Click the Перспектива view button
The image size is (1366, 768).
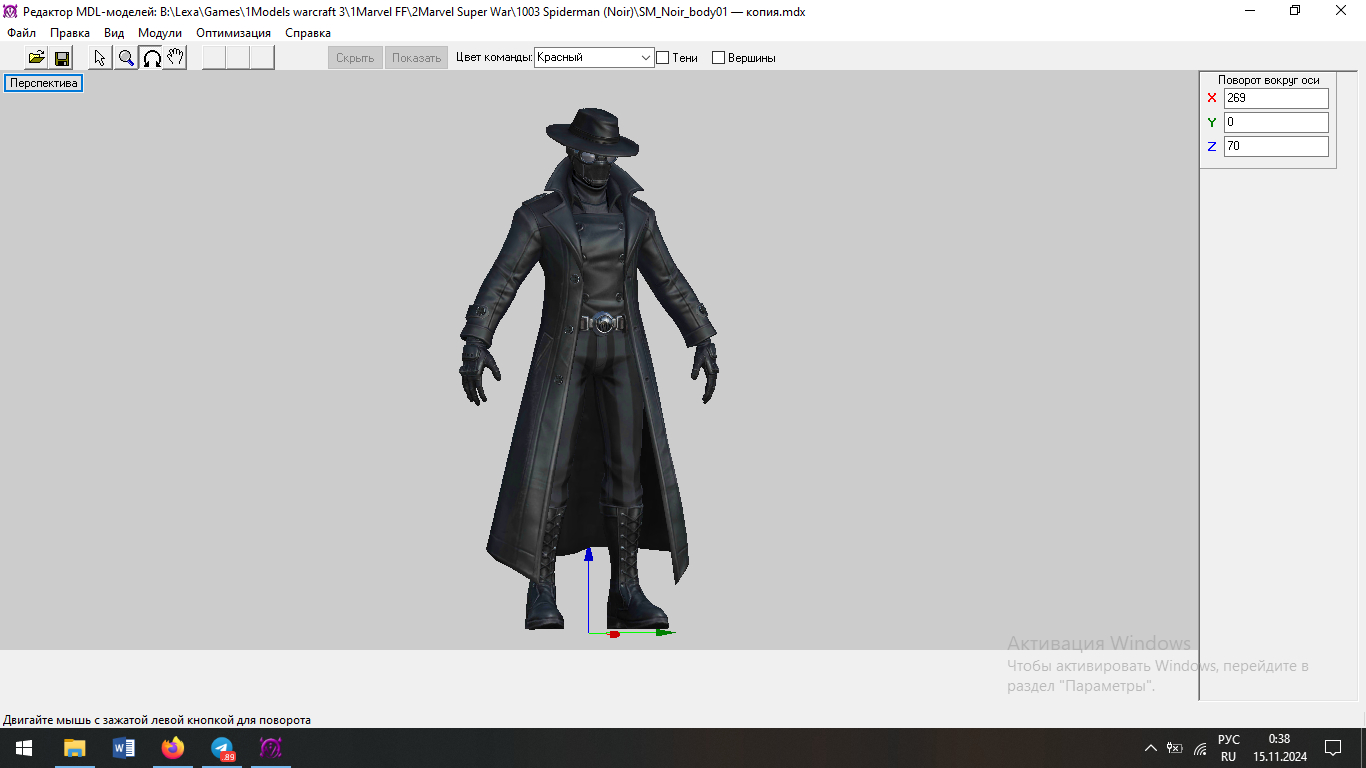[44, 83]
